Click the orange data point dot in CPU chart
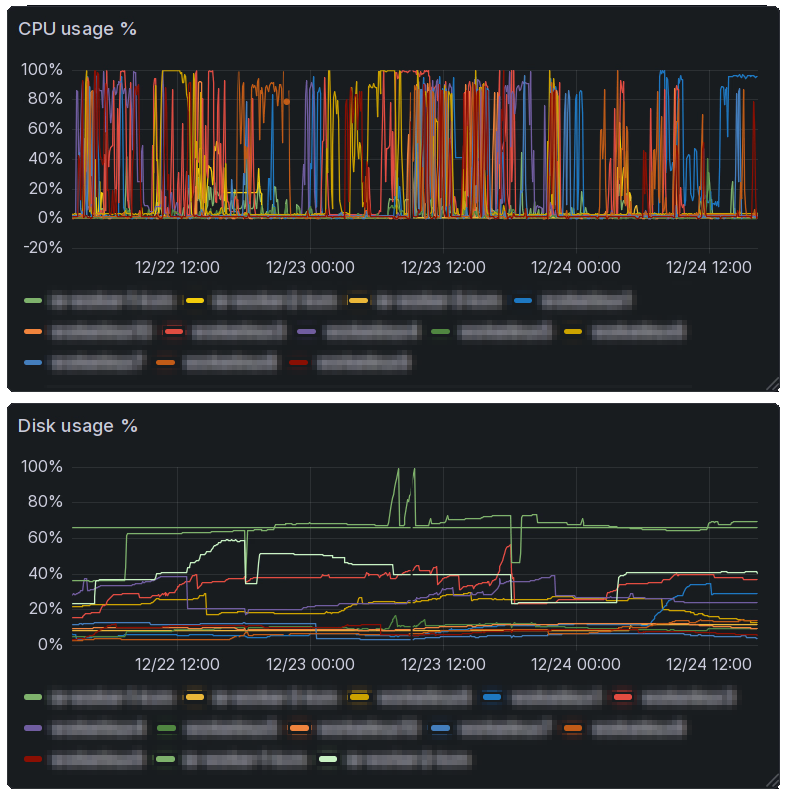The height and width of the screenshot is (794, 787). pos(287,101)
